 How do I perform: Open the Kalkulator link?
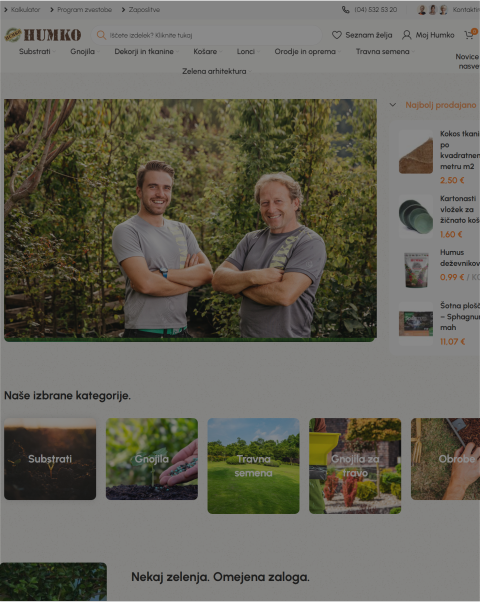25,10
